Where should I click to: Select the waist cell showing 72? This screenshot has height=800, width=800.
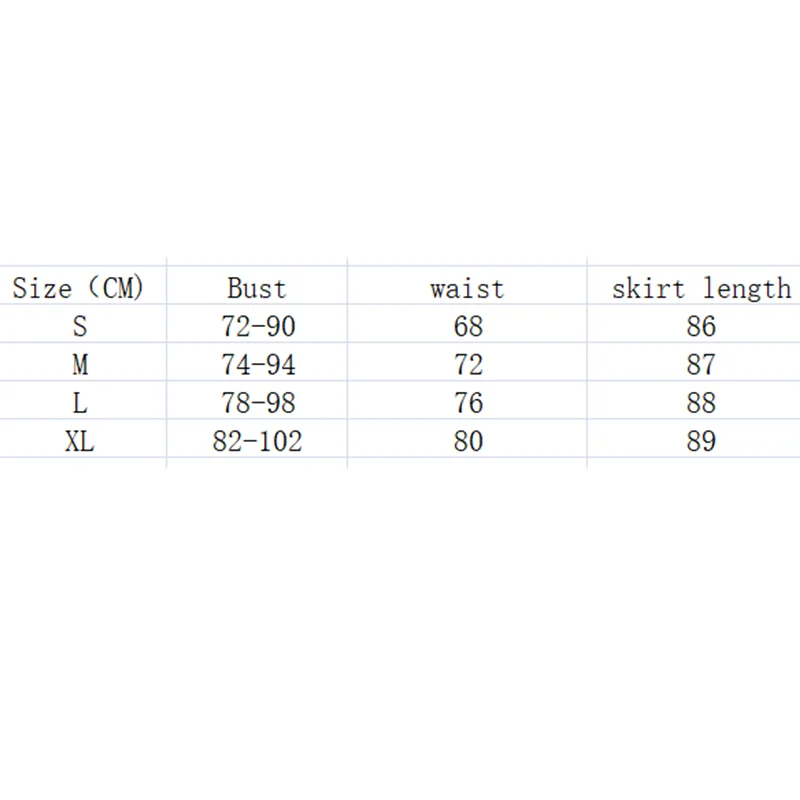tap(468, 365)
